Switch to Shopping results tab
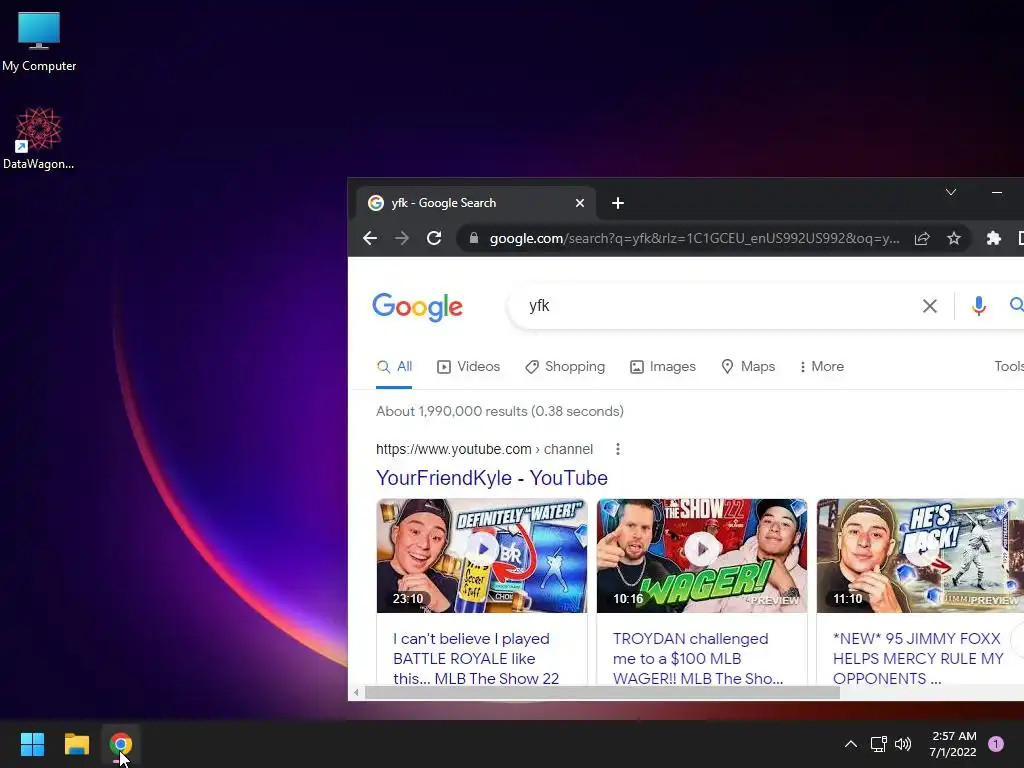This screenshot has height=768, width=1024. 565,366
